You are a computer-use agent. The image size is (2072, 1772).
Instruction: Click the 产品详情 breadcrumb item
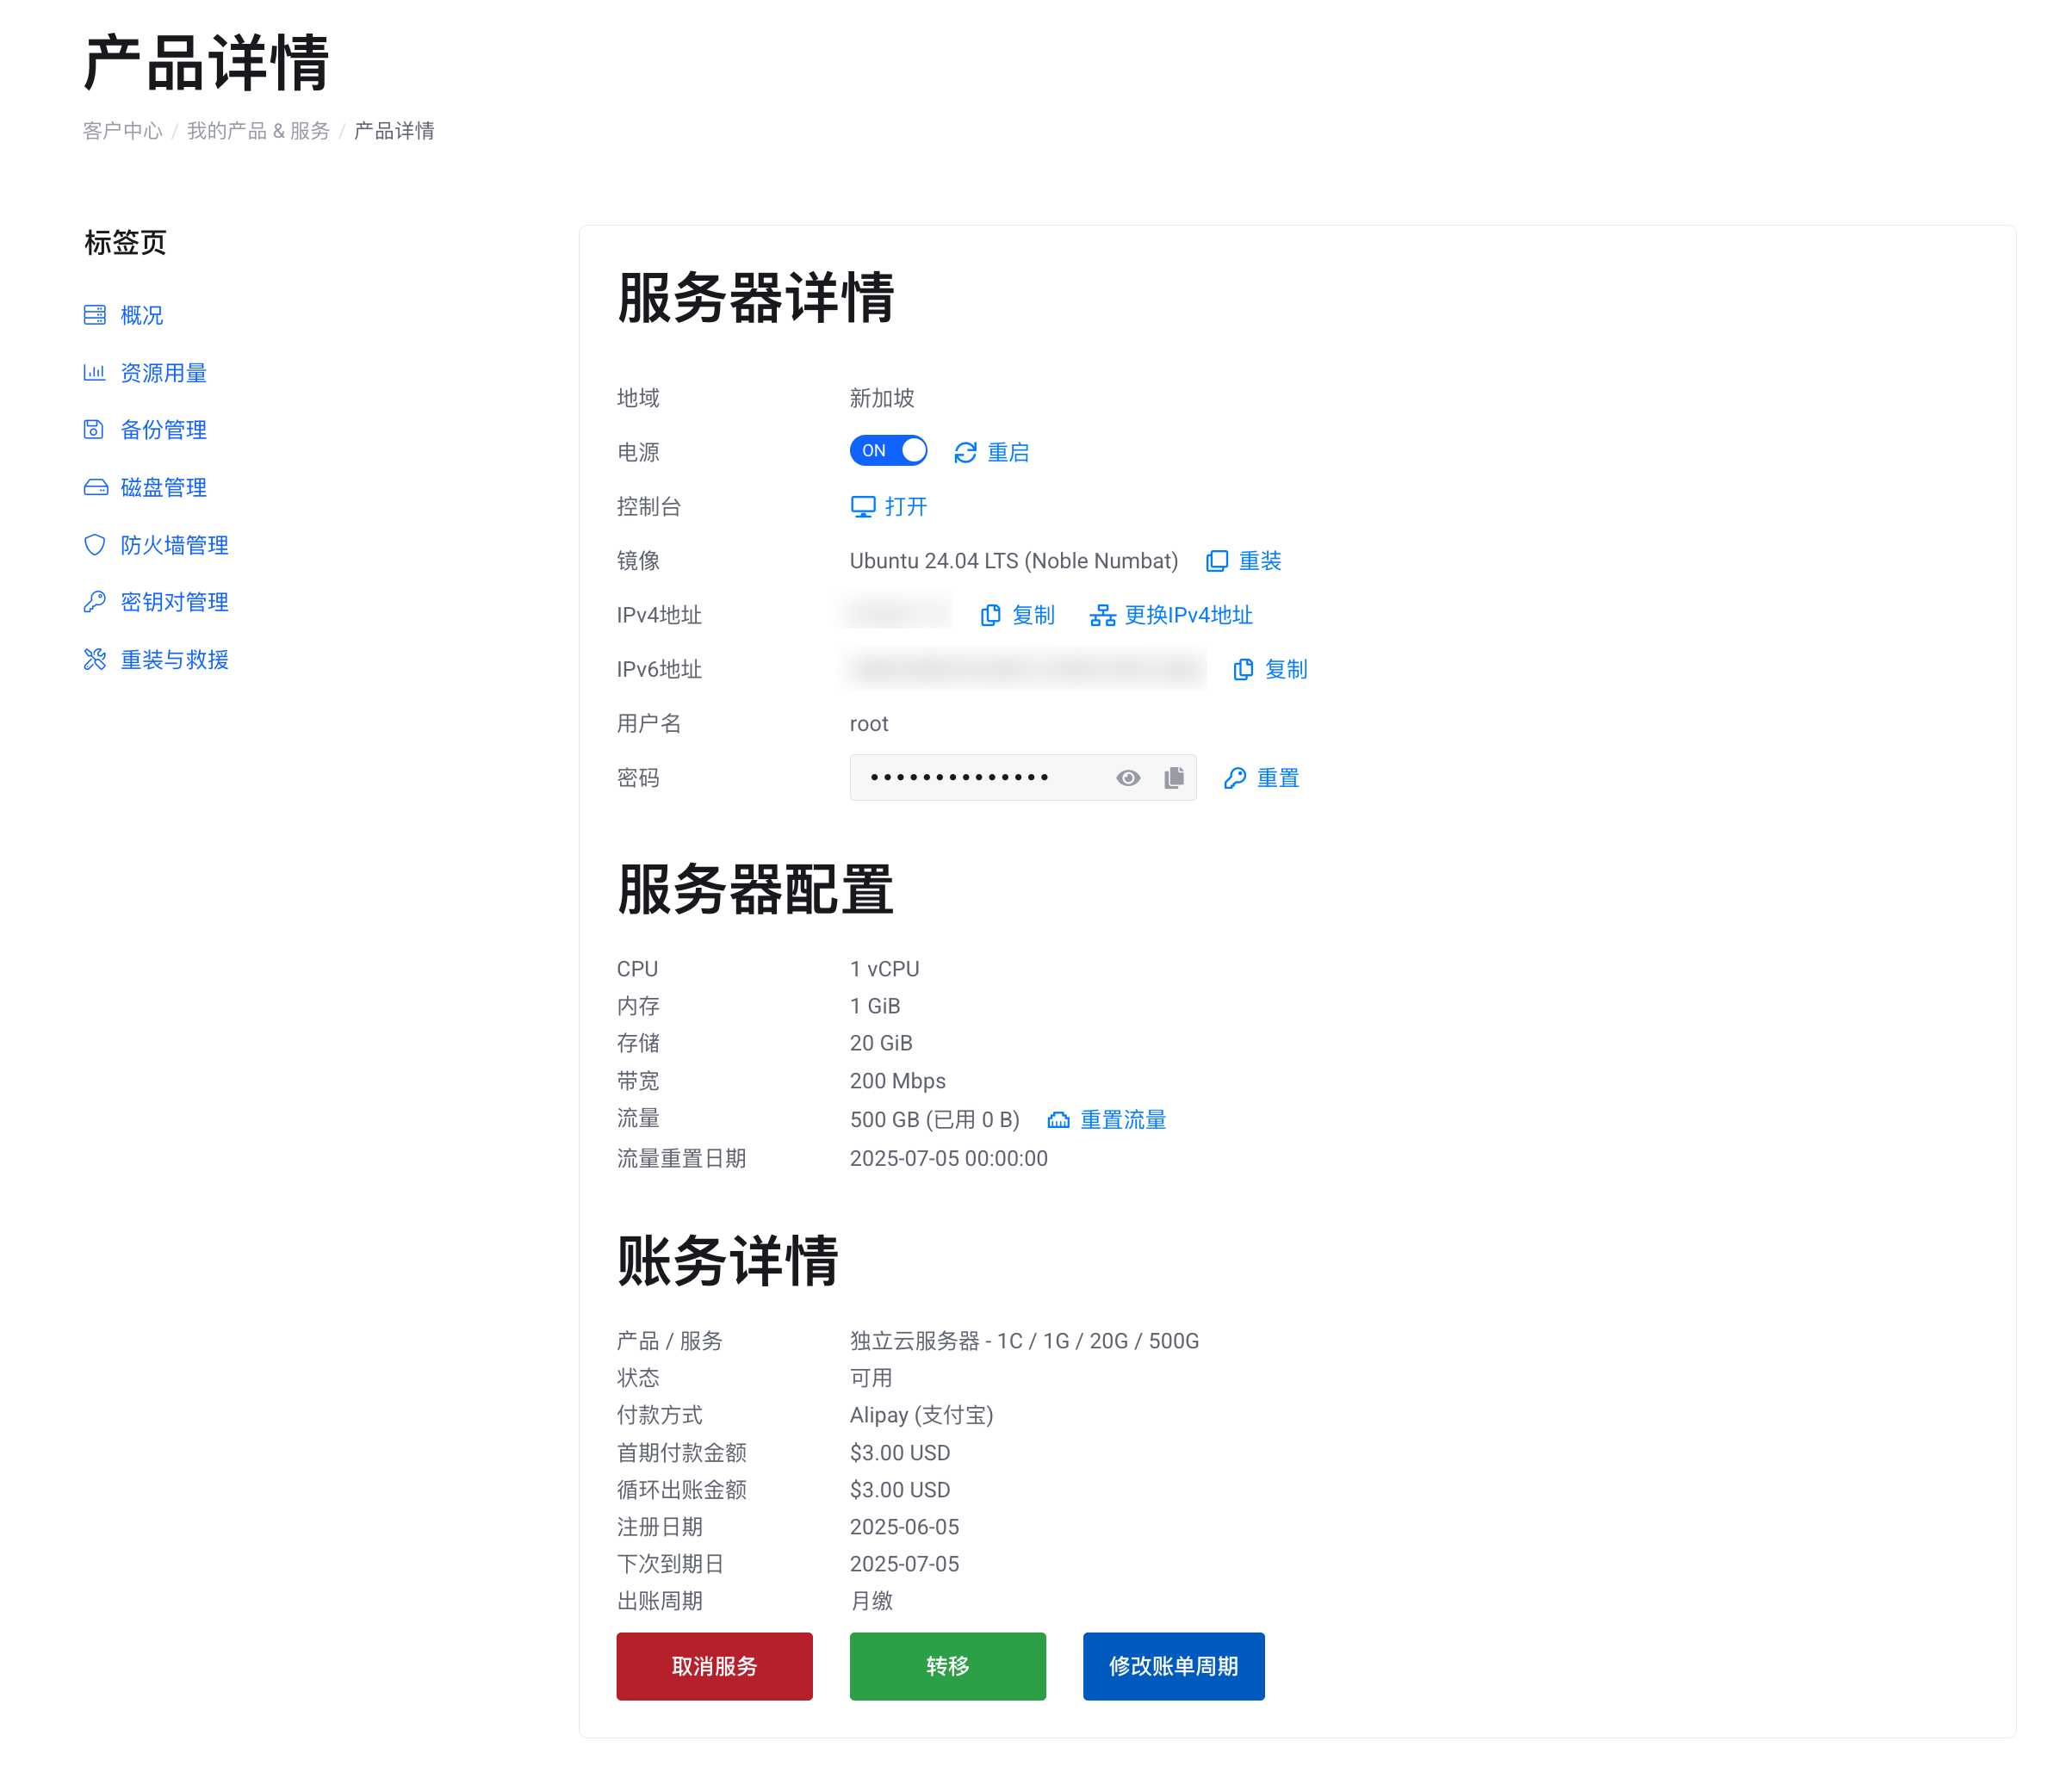click(x=394, y=131)
